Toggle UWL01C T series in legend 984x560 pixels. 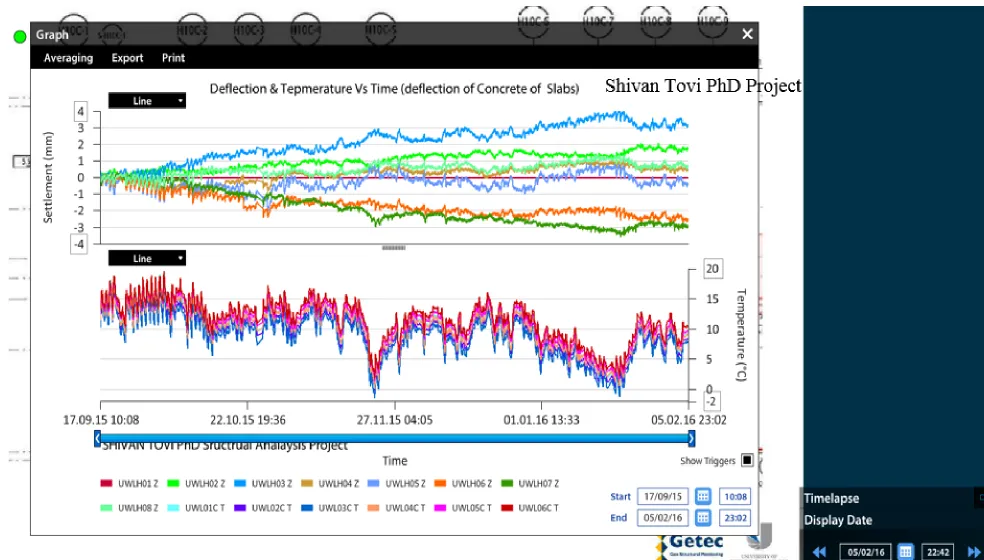tap(196, 507)
